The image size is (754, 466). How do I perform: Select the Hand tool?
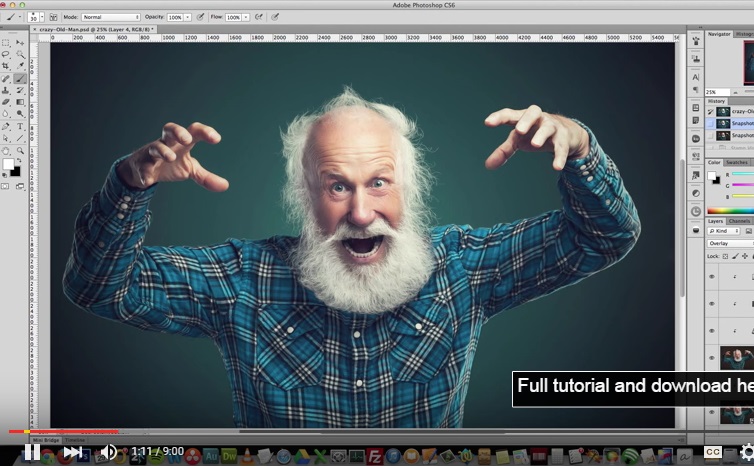tap(6, 151)
